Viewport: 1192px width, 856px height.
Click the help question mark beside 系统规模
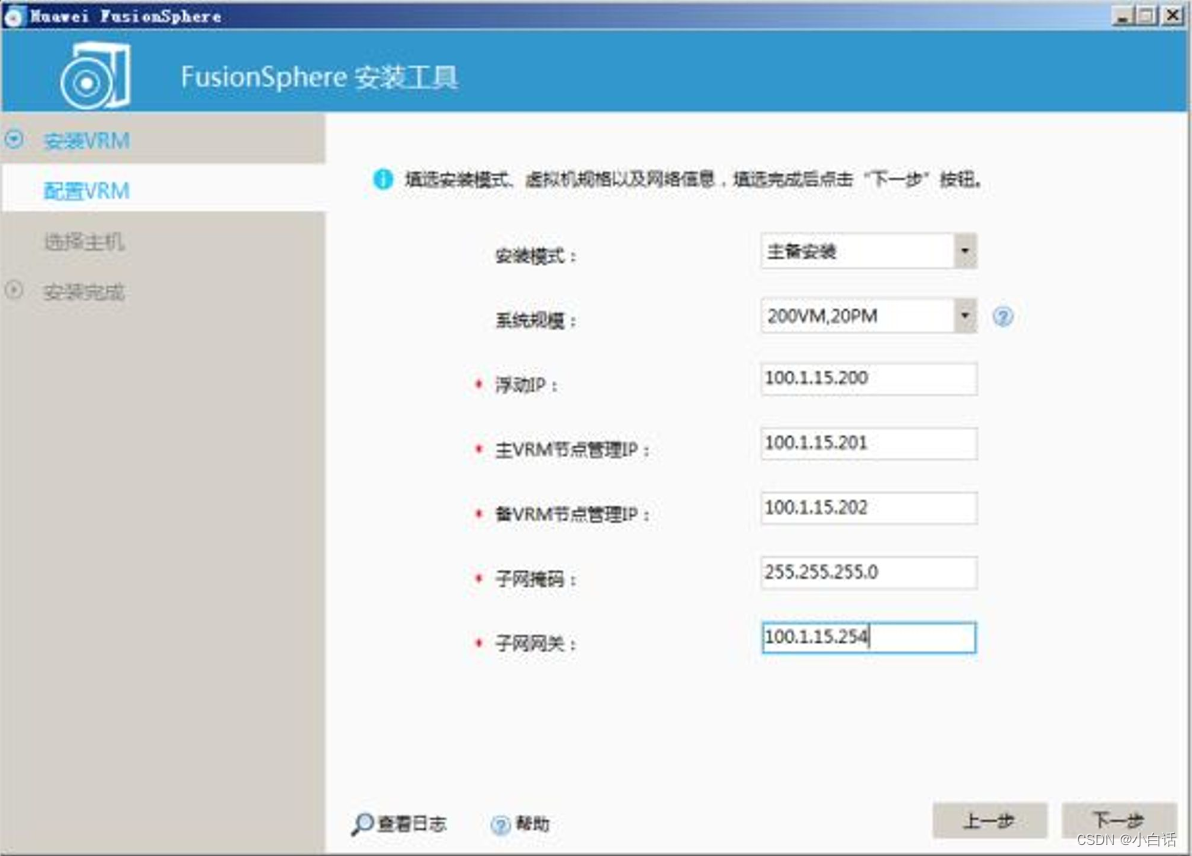[x=1003, y=316]
